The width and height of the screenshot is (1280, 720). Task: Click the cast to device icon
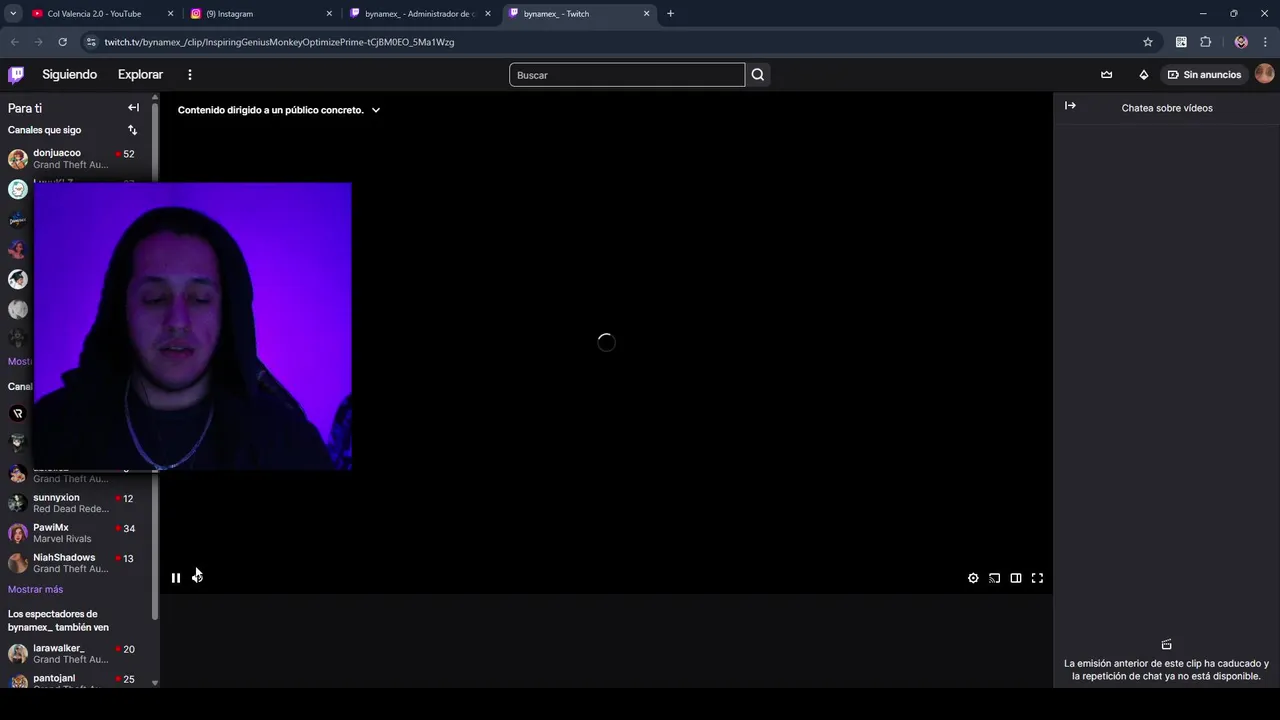(x=994, y=578)
